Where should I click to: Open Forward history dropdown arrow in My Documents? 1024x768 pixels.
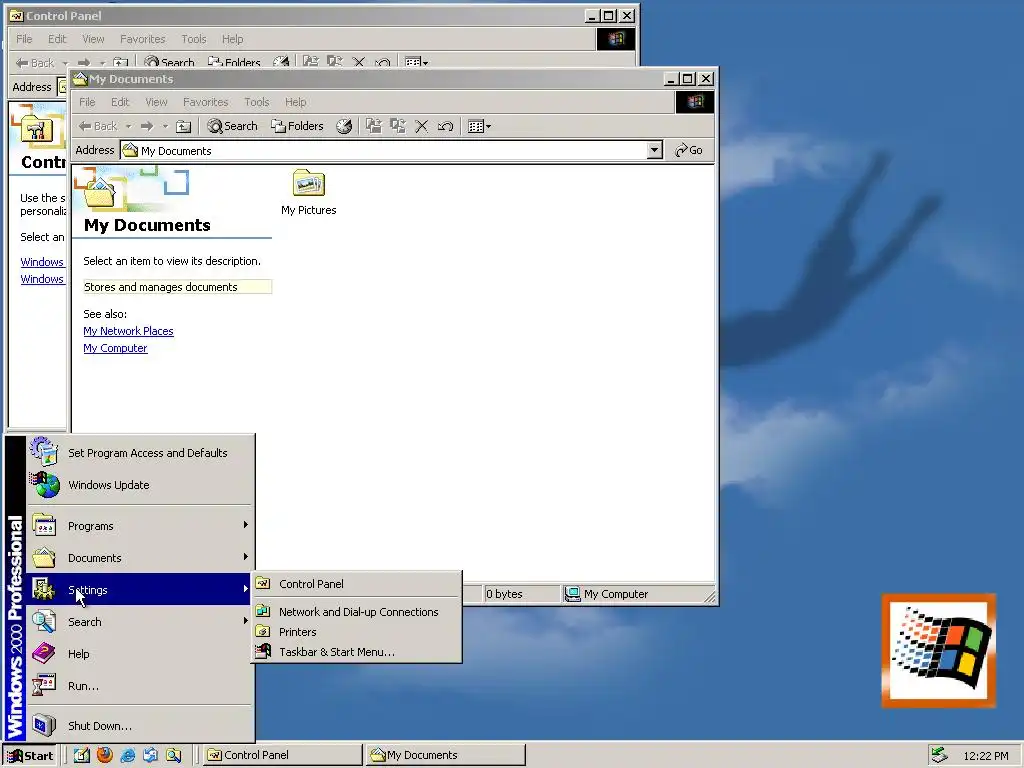click(165, 126)
